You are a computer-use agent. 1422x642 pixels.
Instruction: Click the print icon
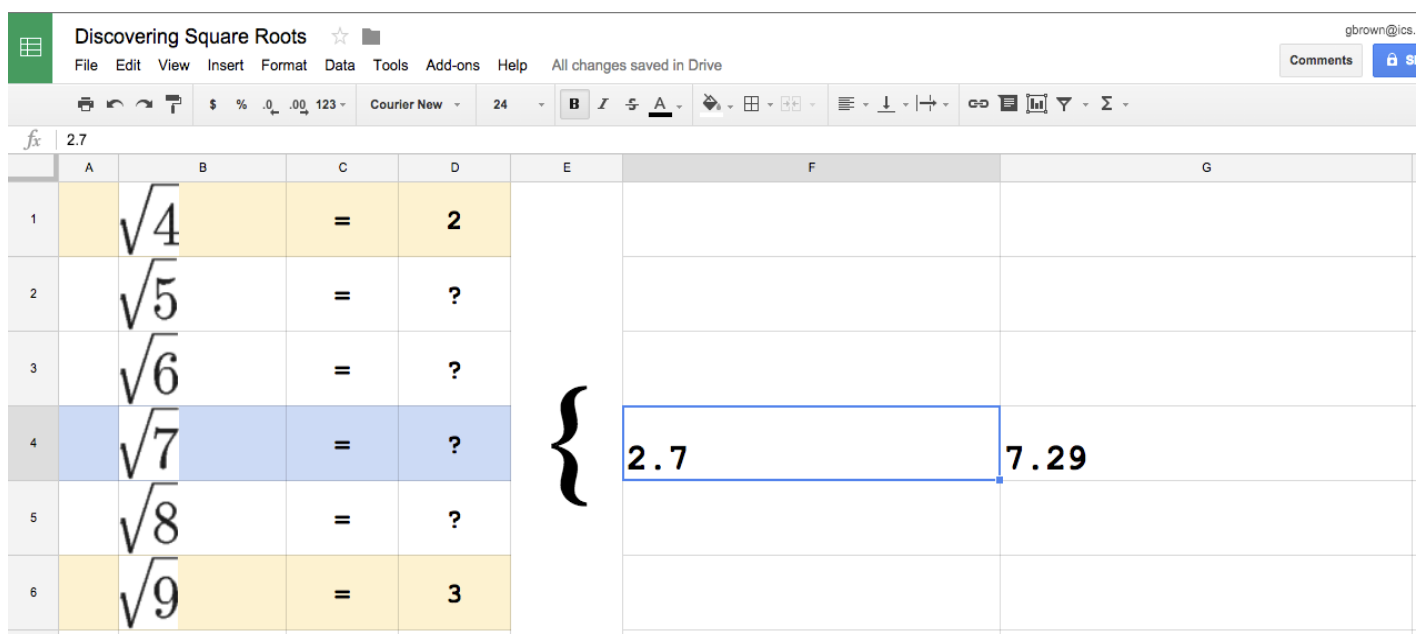85,104
